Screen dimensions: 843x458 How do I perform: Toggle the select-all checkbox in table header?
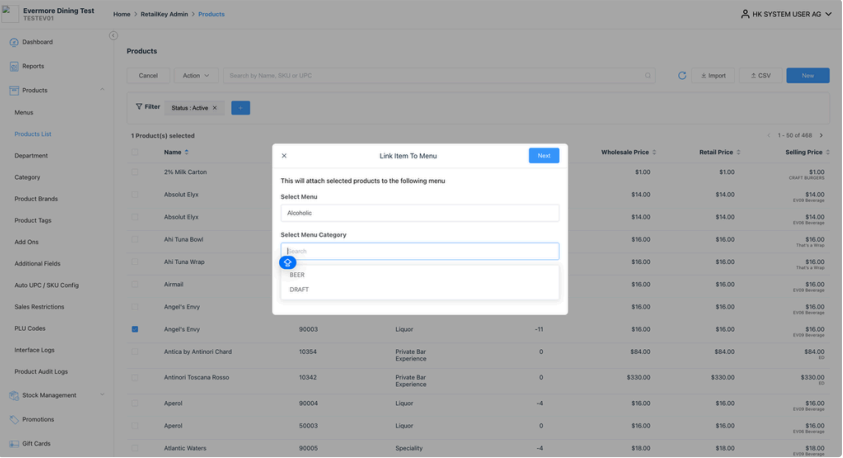135,152
